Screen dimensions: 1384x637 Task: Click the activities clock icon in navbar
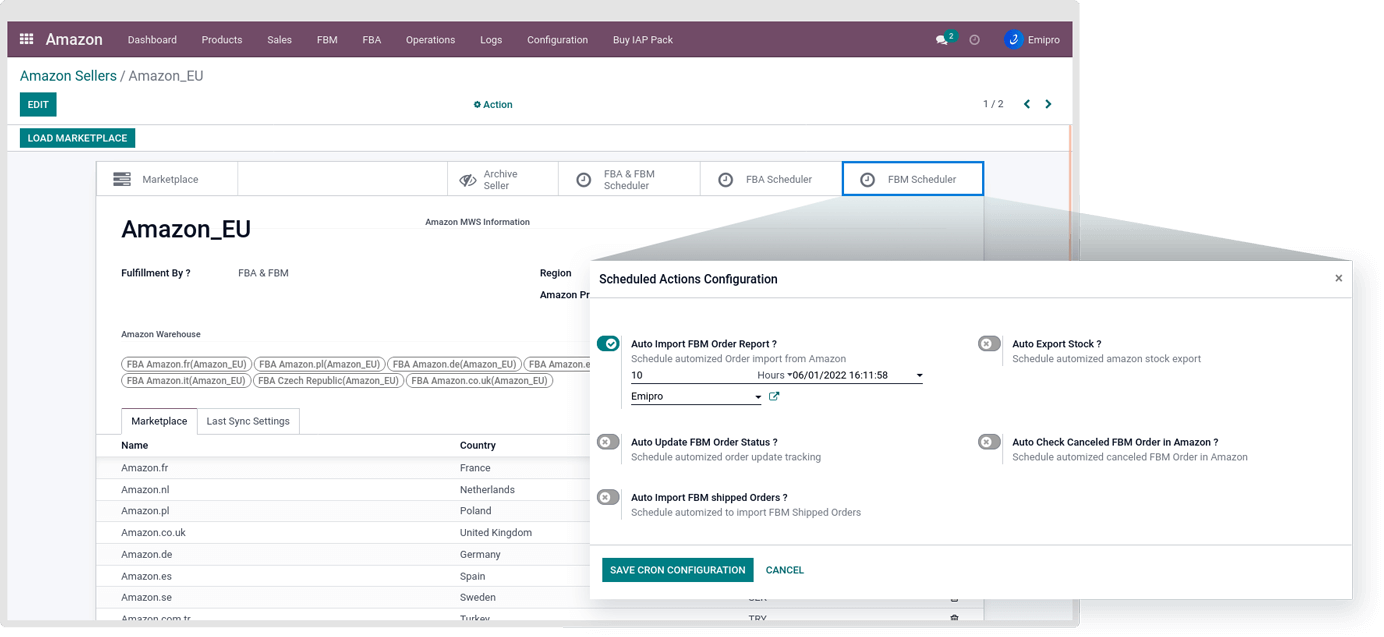(x=974, y=40)
